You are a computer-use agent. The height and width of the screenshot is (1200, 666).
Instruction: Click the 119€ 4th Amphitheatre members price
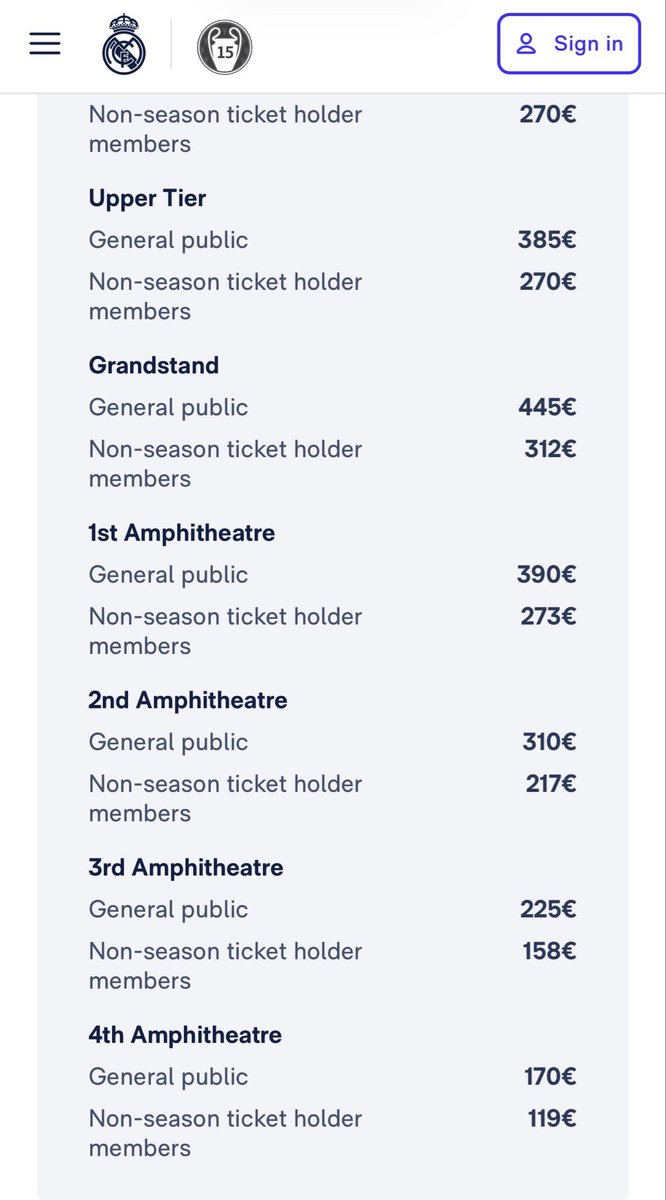[x=552, y=1118]
